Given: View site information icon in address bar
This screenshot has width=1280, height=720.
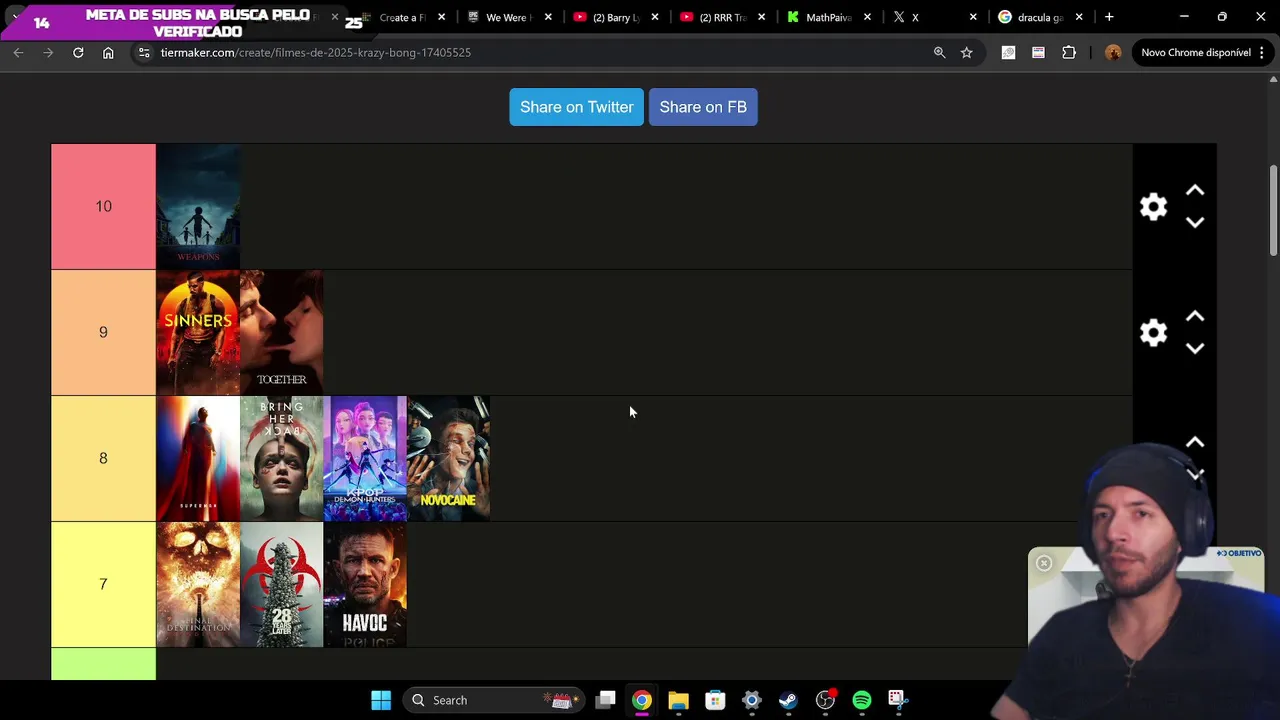Looking at the screenshot, I should tap(143, 52).
